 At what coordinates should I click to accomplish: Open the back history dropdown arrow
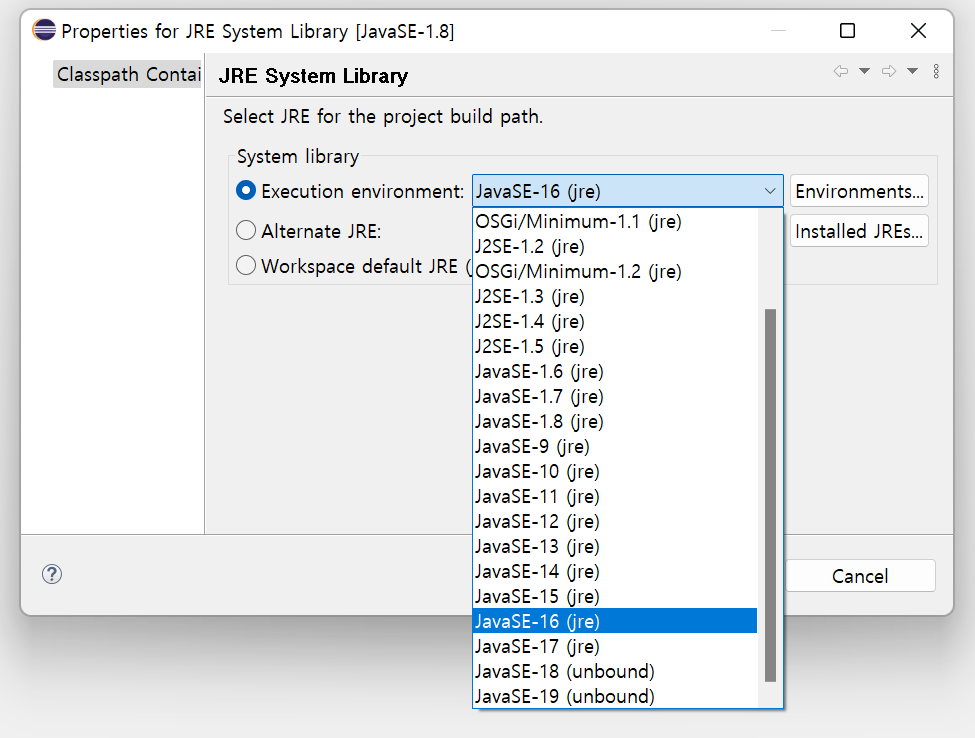[864, 71]
